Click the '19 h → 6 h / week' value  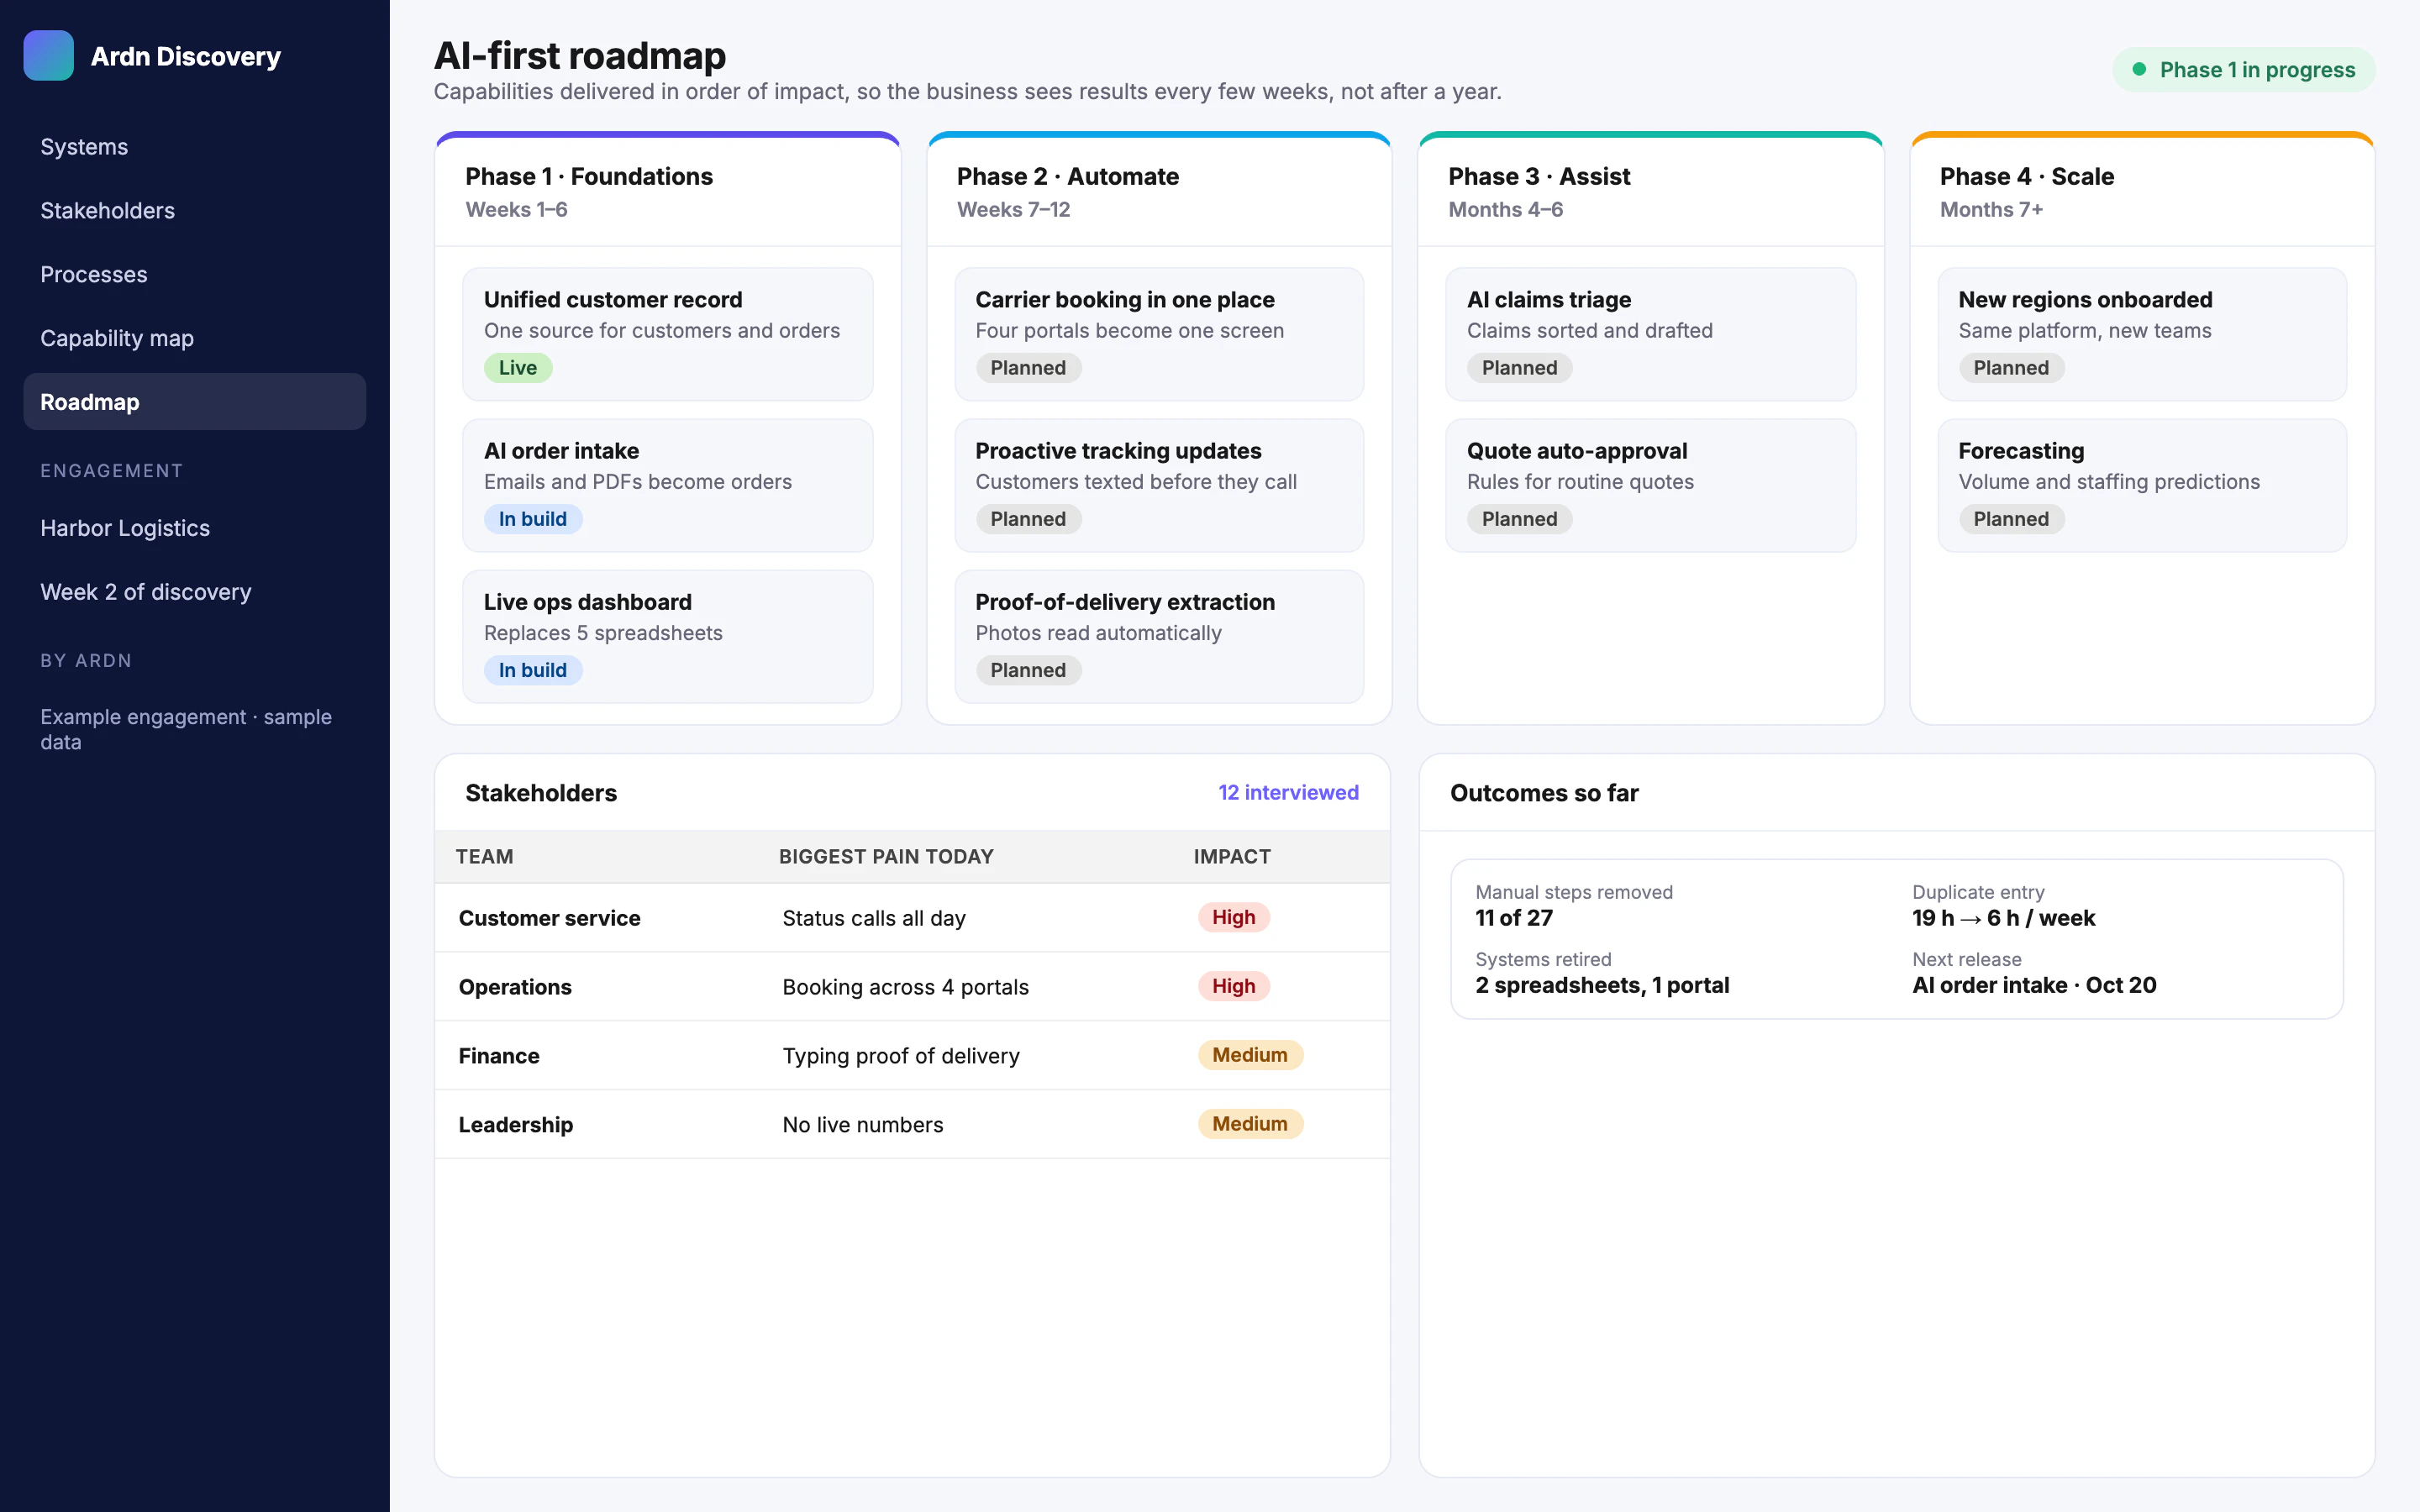(x=2003, y=918)
